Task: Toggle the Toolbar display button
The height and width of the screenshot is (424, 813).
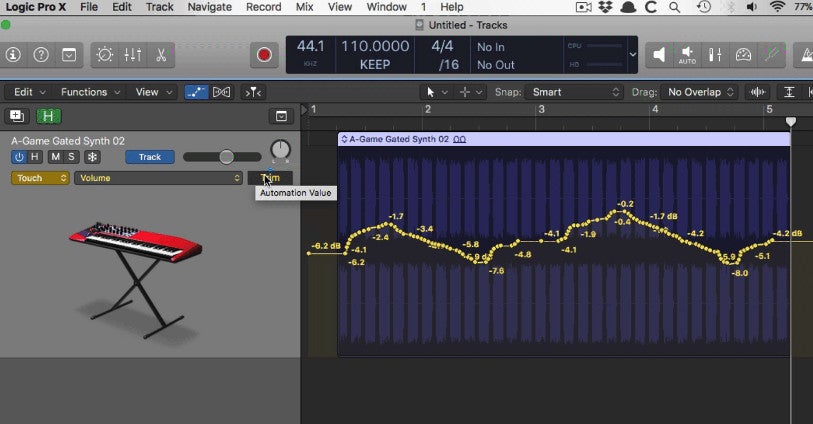Action: point(69,54)
